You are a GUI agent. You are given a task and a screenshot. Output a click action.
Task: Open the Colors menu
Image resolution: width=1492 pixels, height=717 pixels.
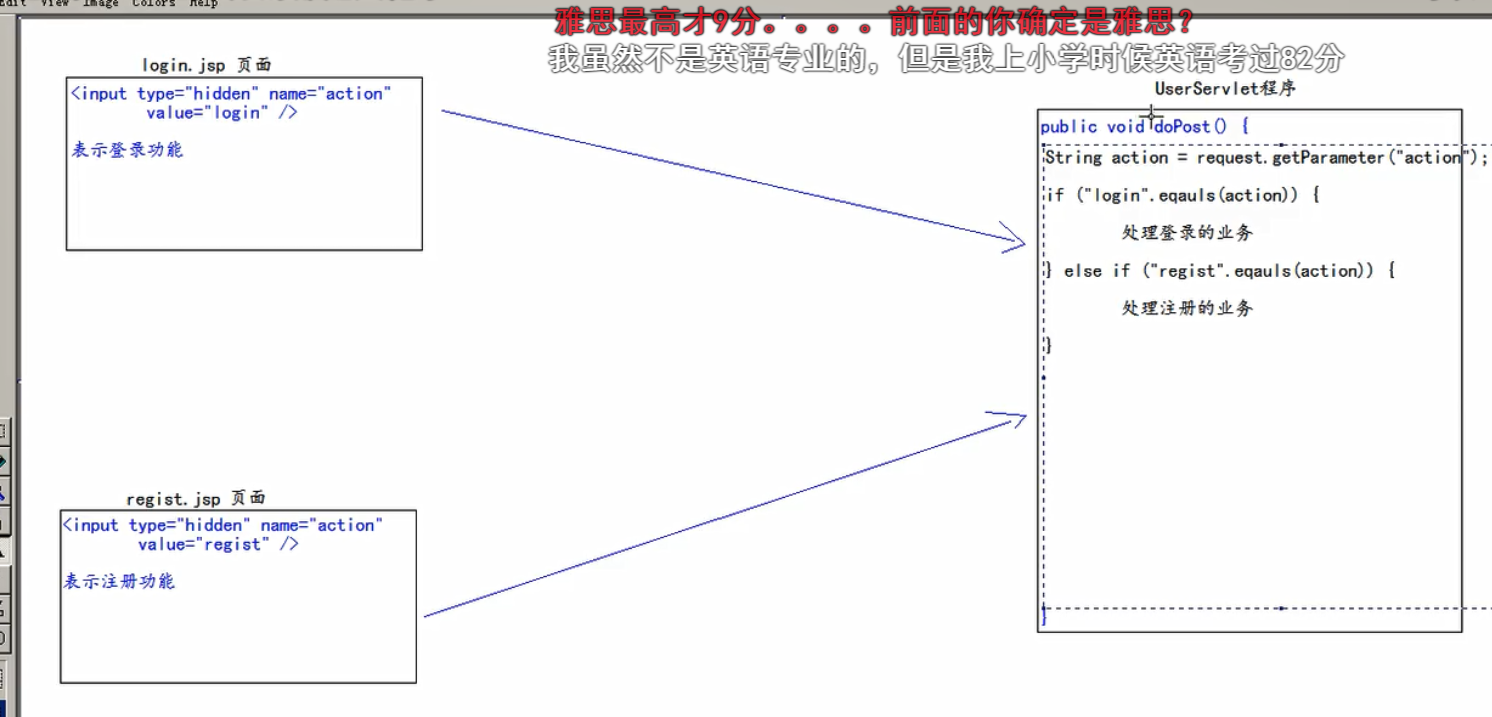click(154, 3)
